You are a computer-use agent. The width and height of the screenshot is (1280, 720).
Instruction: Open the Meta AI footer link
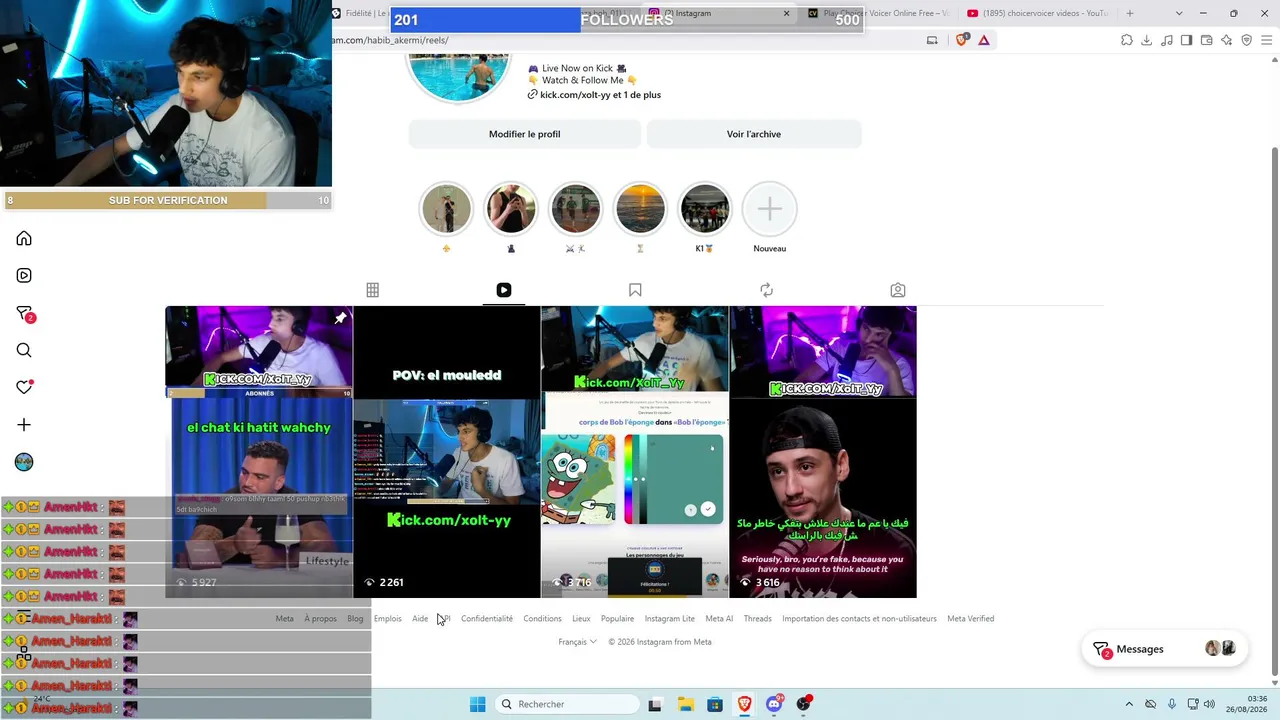point(719,619)
